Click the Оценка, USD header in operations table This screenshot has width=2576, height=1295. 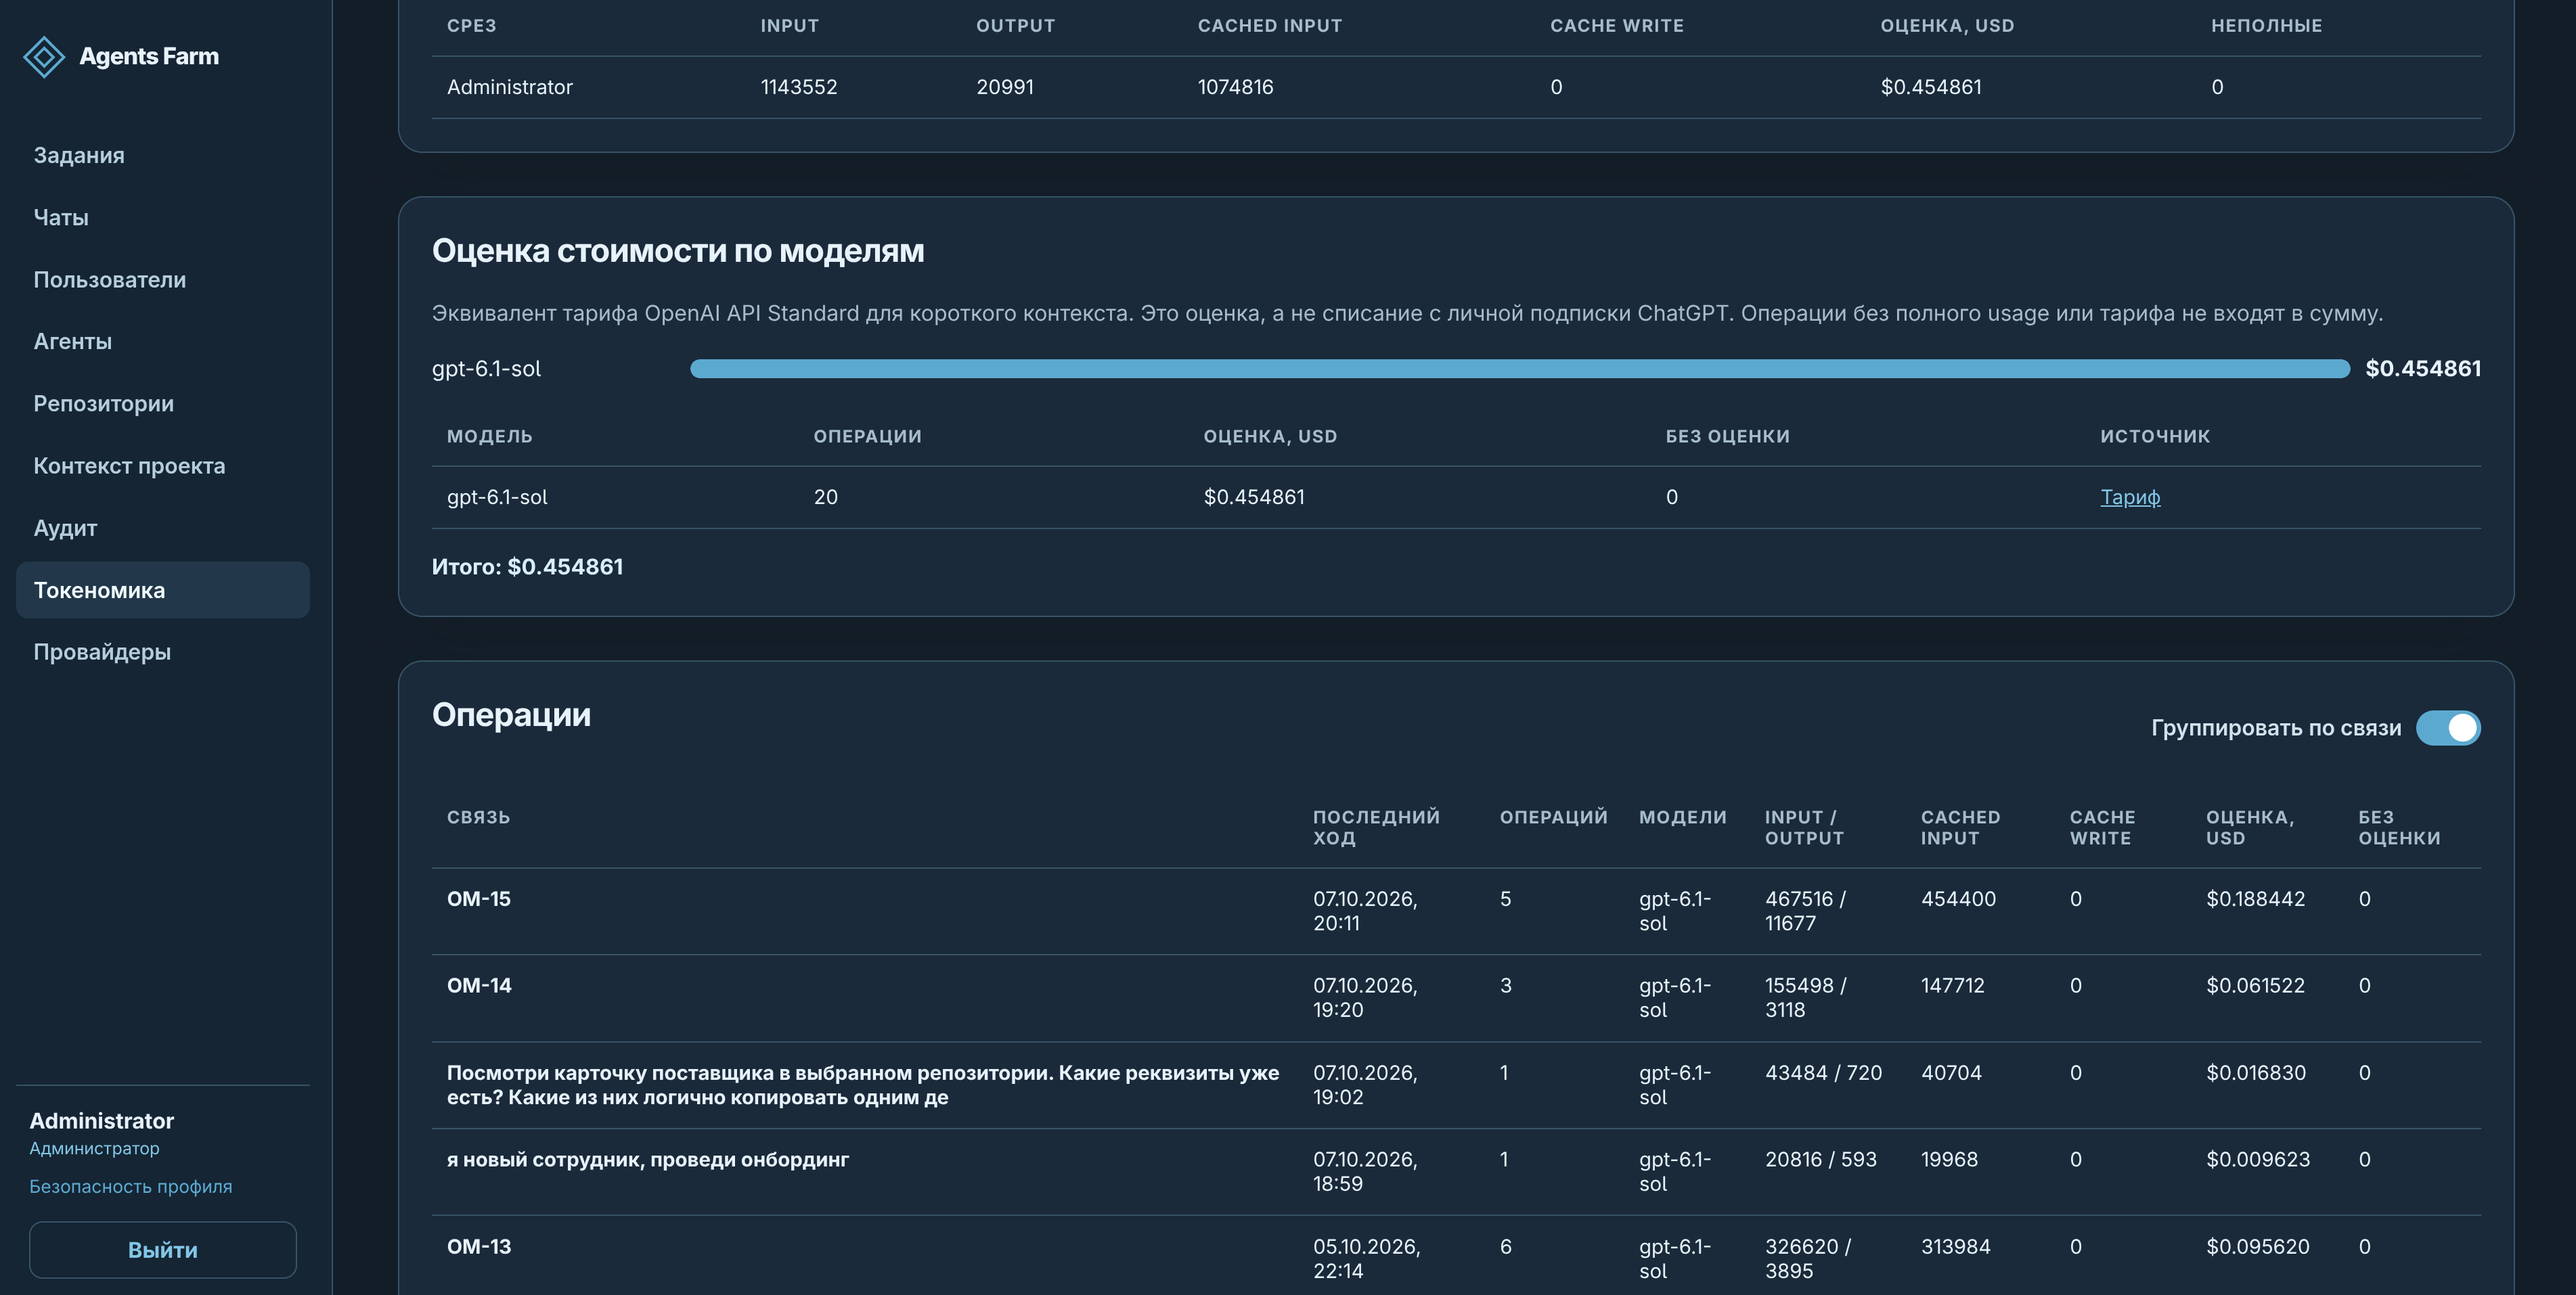[2250, 828]
